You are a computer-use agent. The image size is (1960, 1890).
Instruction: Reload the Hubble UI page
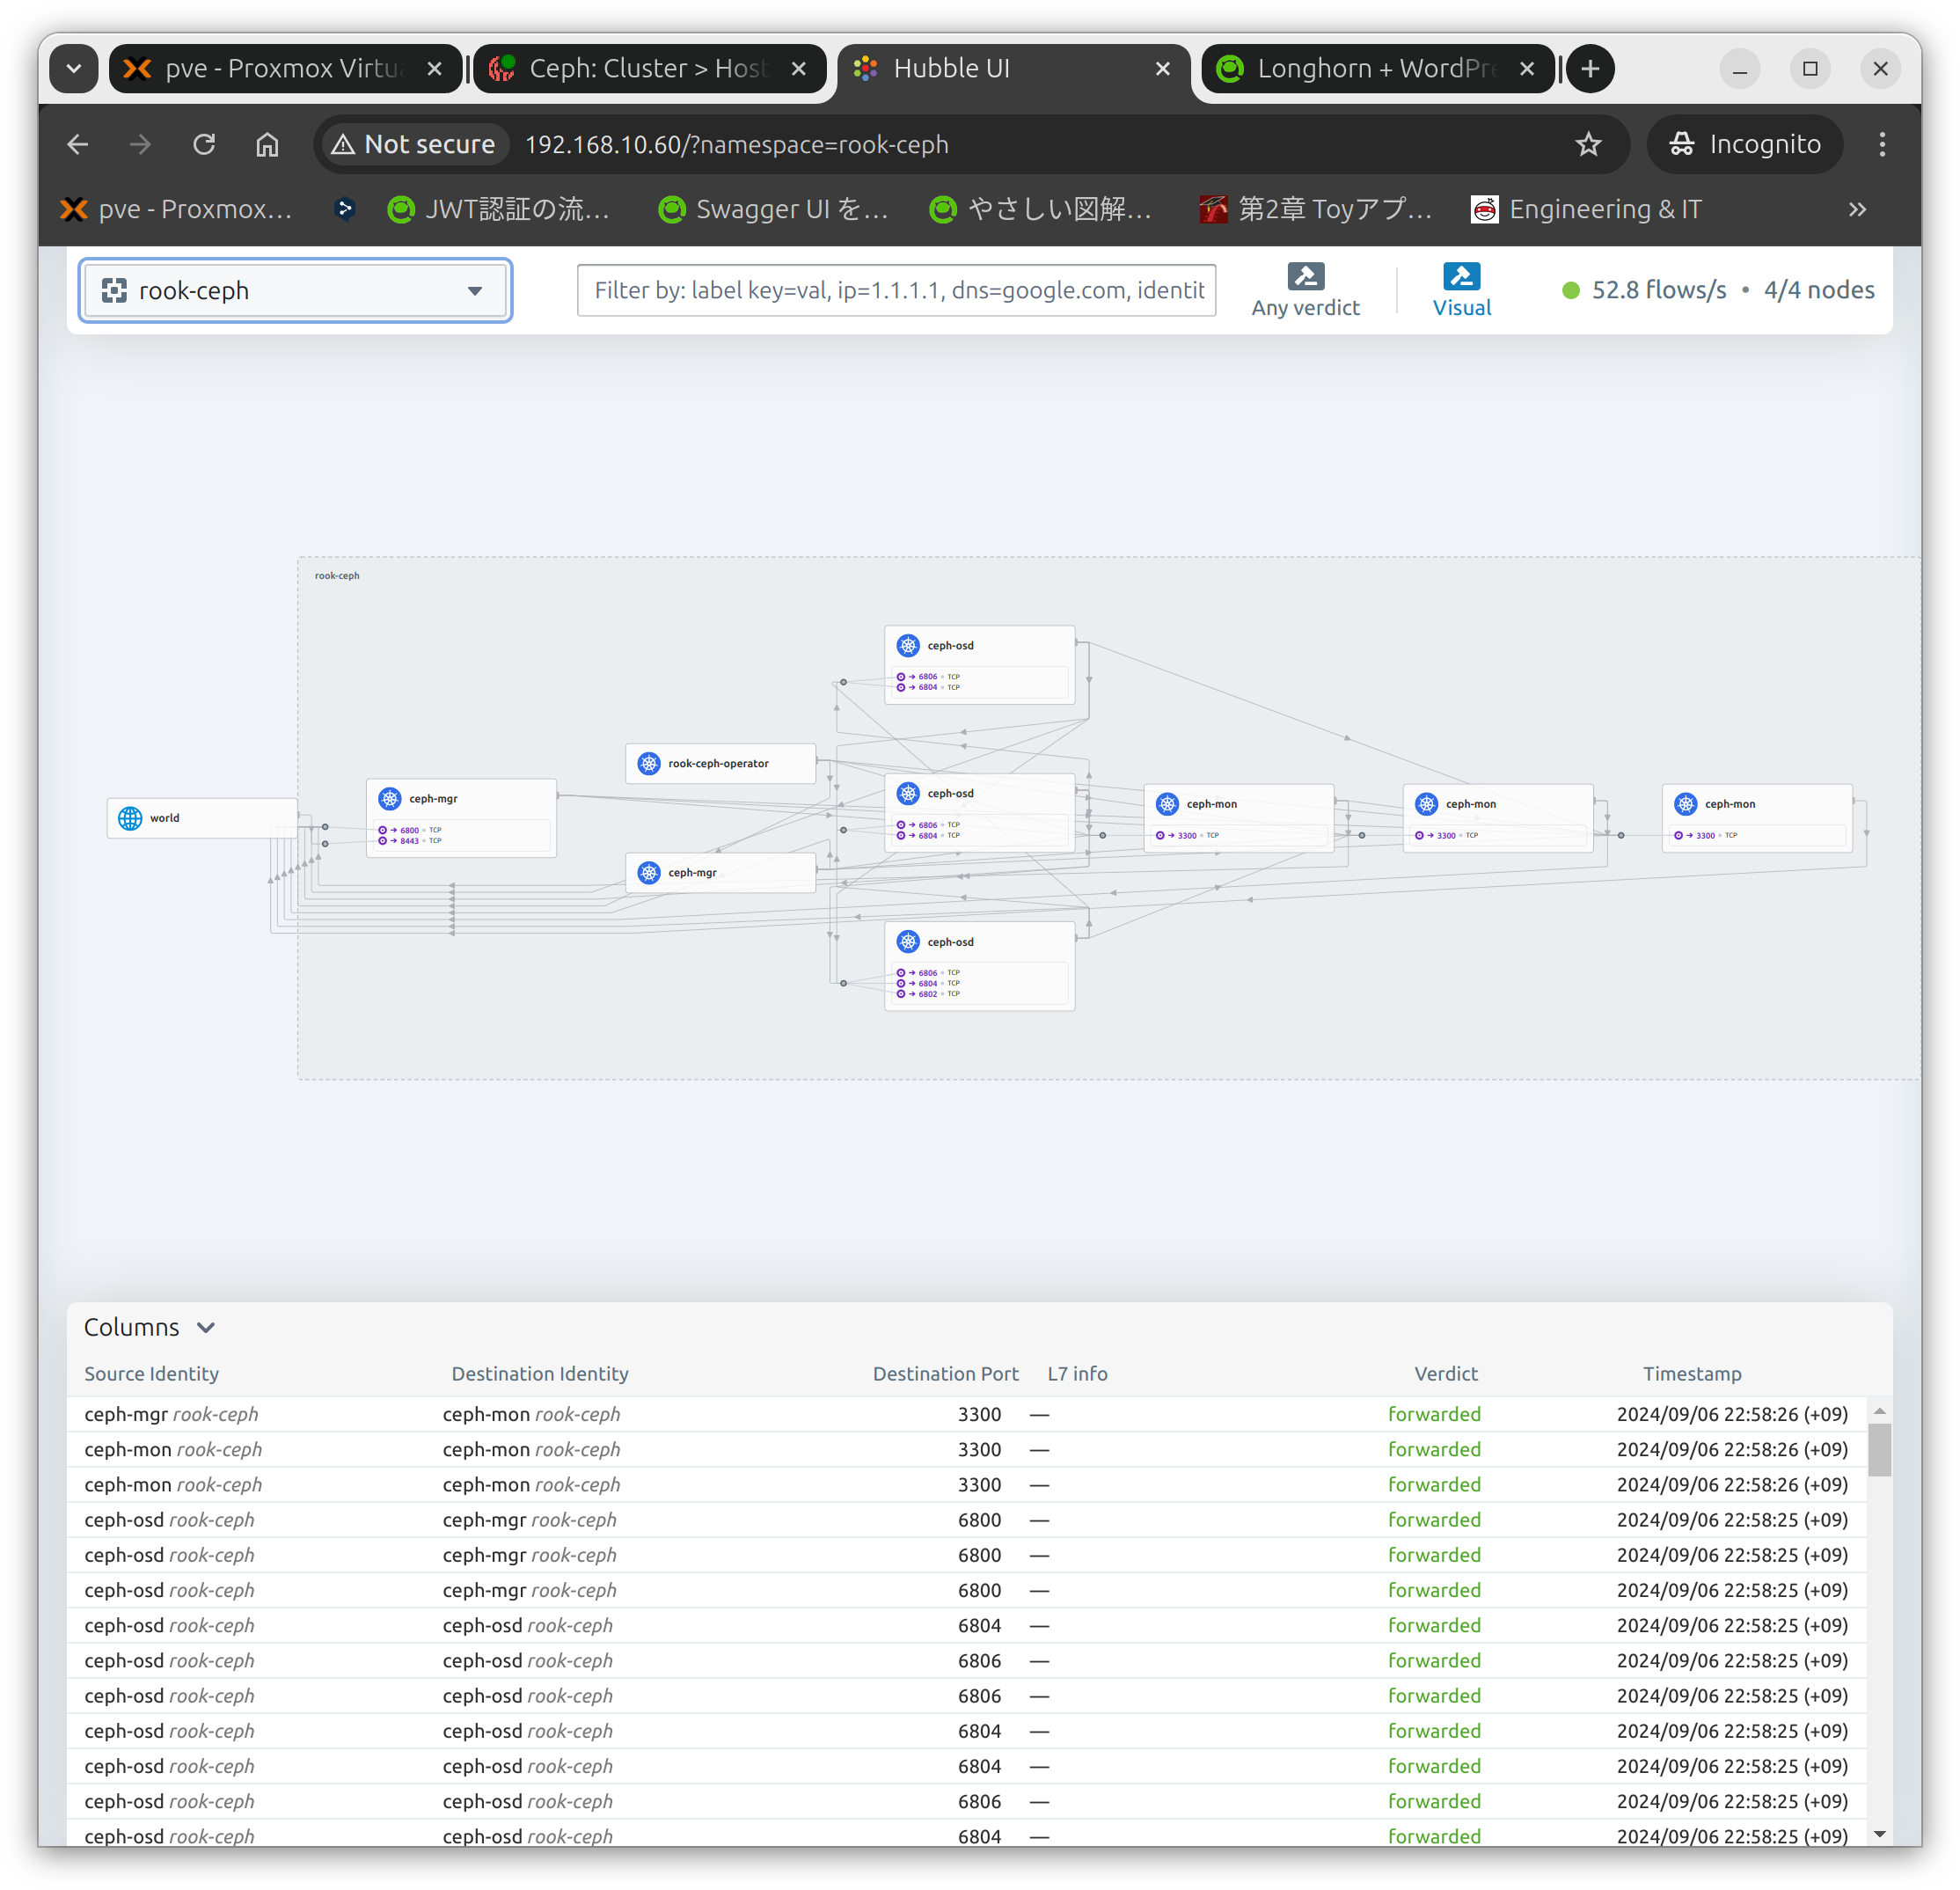pos(204,145)
